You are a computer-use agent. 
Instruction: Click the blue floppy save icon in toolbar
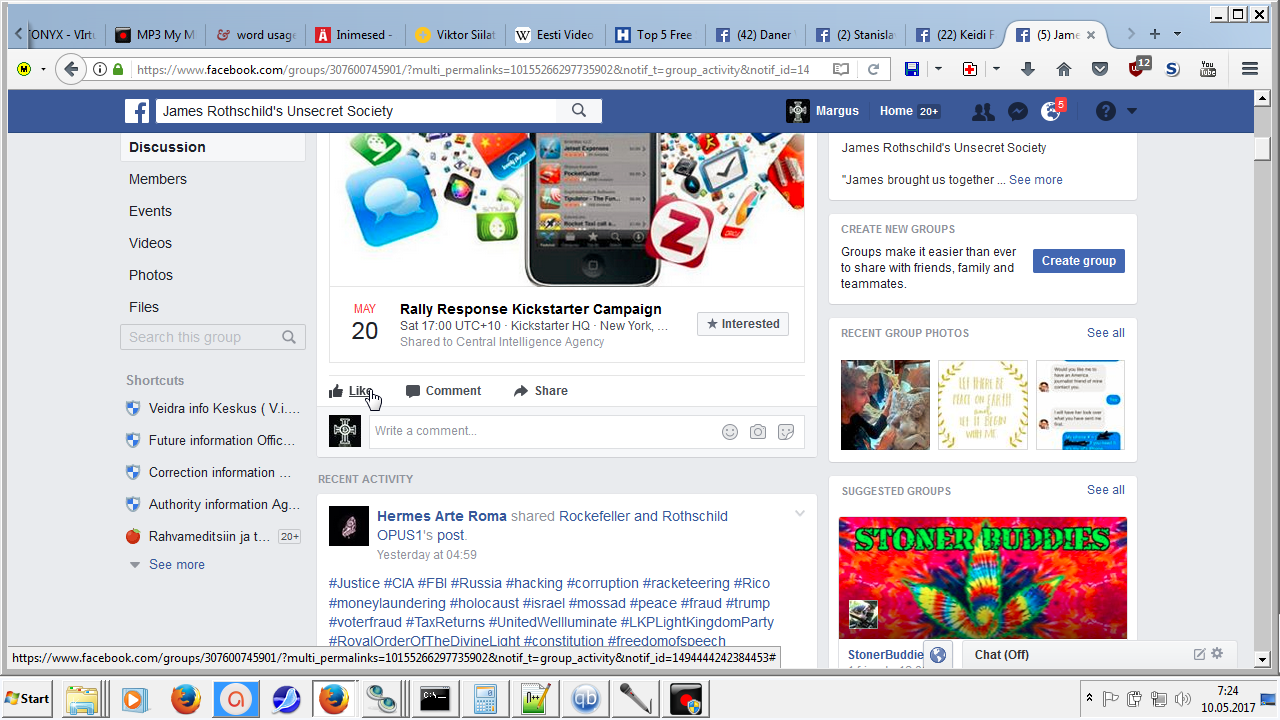(912, 69)
